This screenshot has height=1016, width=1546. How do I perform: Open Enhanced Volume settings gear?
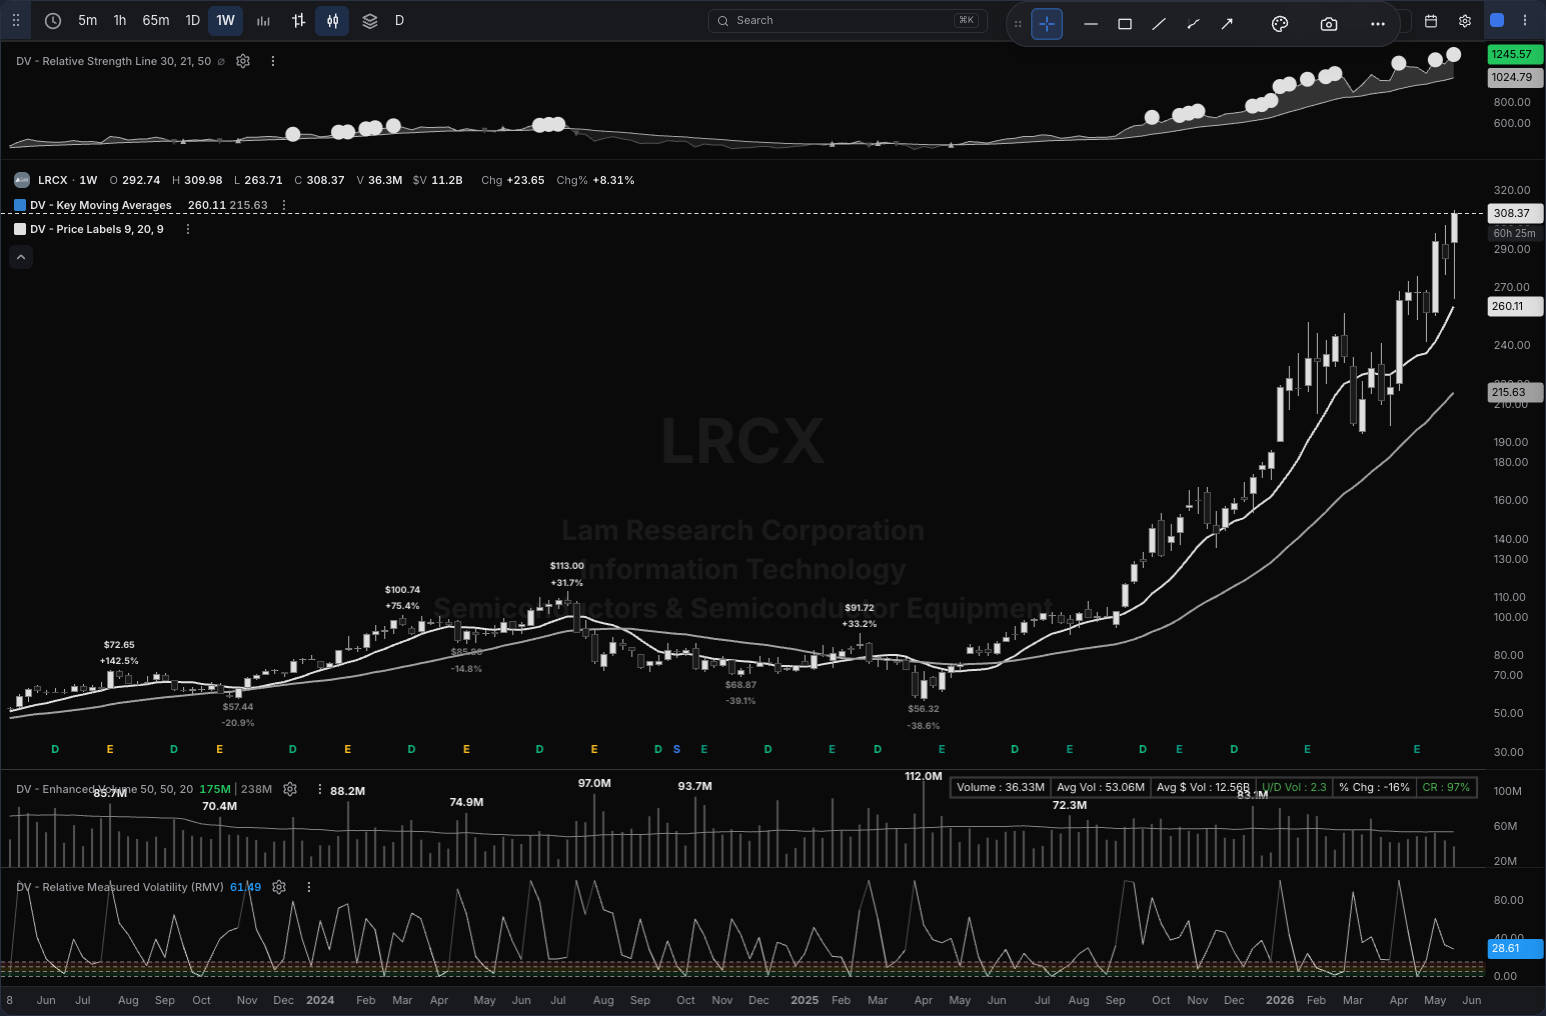290,789
